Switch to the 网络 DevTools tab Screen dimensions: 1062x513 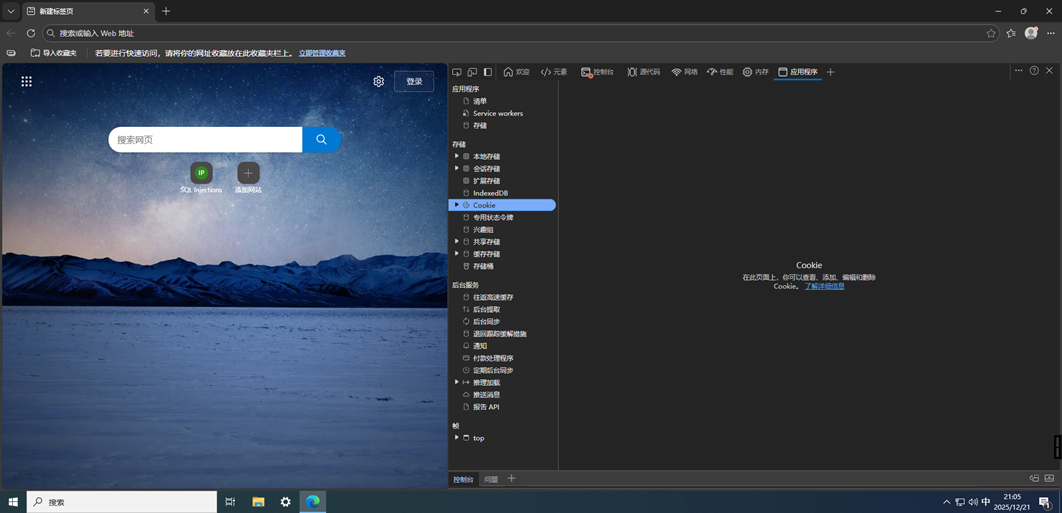(685, 72)
